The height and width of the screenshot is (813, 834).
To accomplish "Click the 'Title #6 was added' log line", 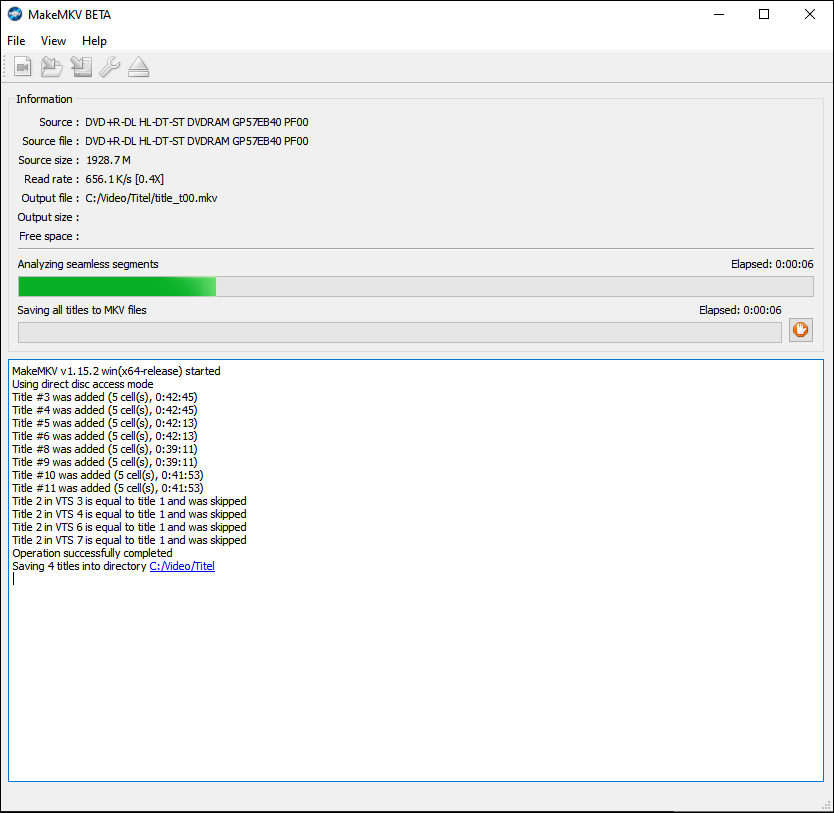I will (105, 437).
